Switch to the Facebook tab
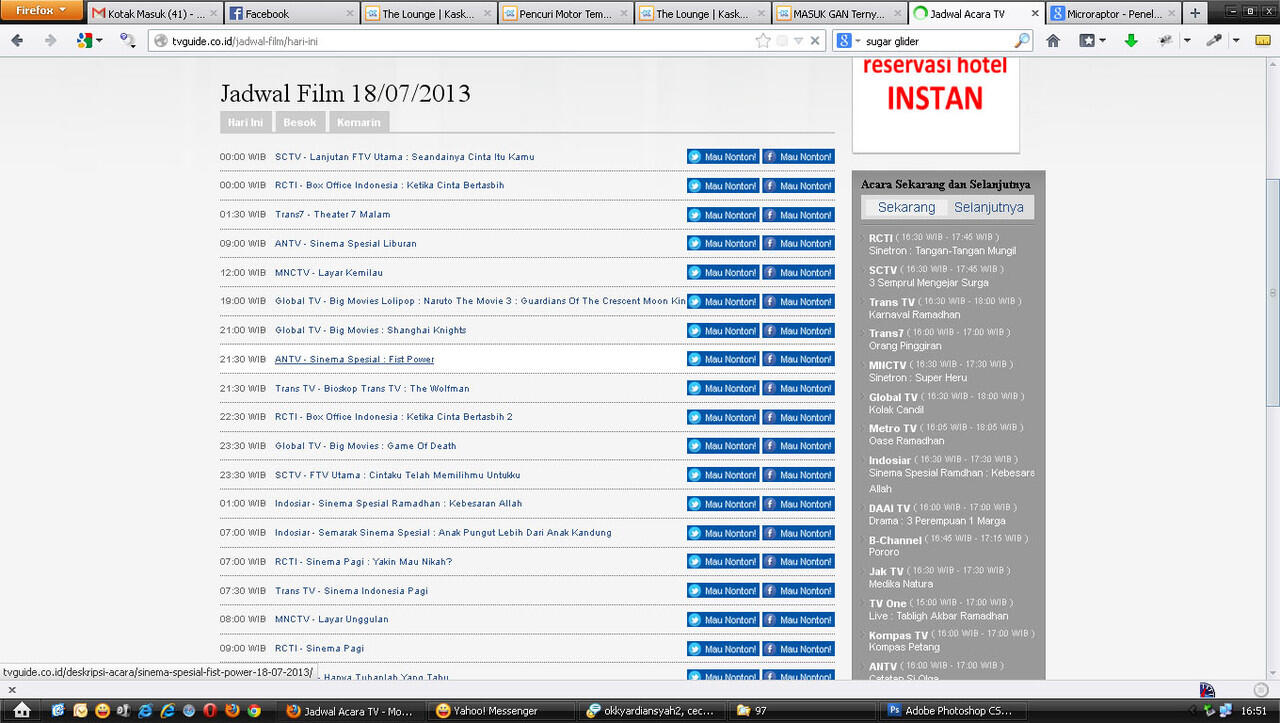The height and width of the screenshot is (723, 1280). [291, 14]
